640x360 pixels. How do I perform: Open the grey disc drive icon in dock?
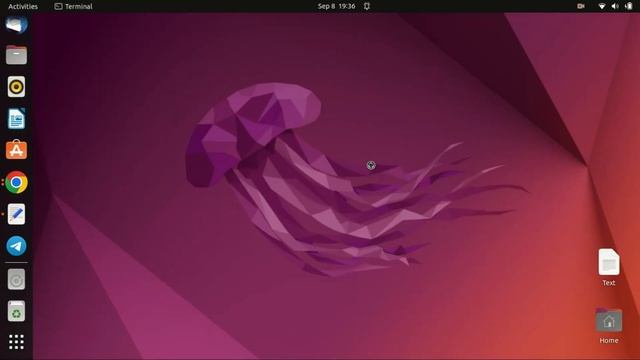pyautogui.click(x=16, y=280)
